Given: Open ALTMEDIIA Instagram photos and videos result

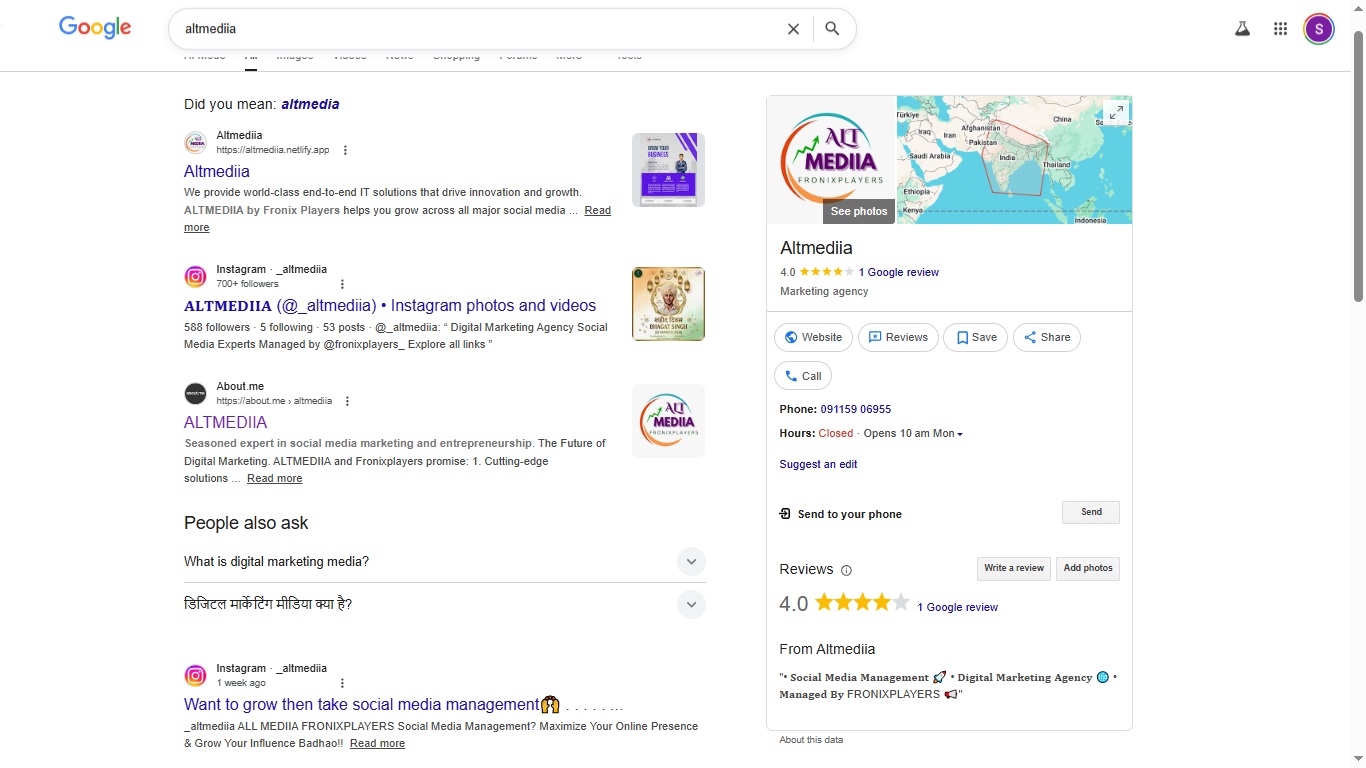Looking at the screenshot, I should tap(390, 306).
